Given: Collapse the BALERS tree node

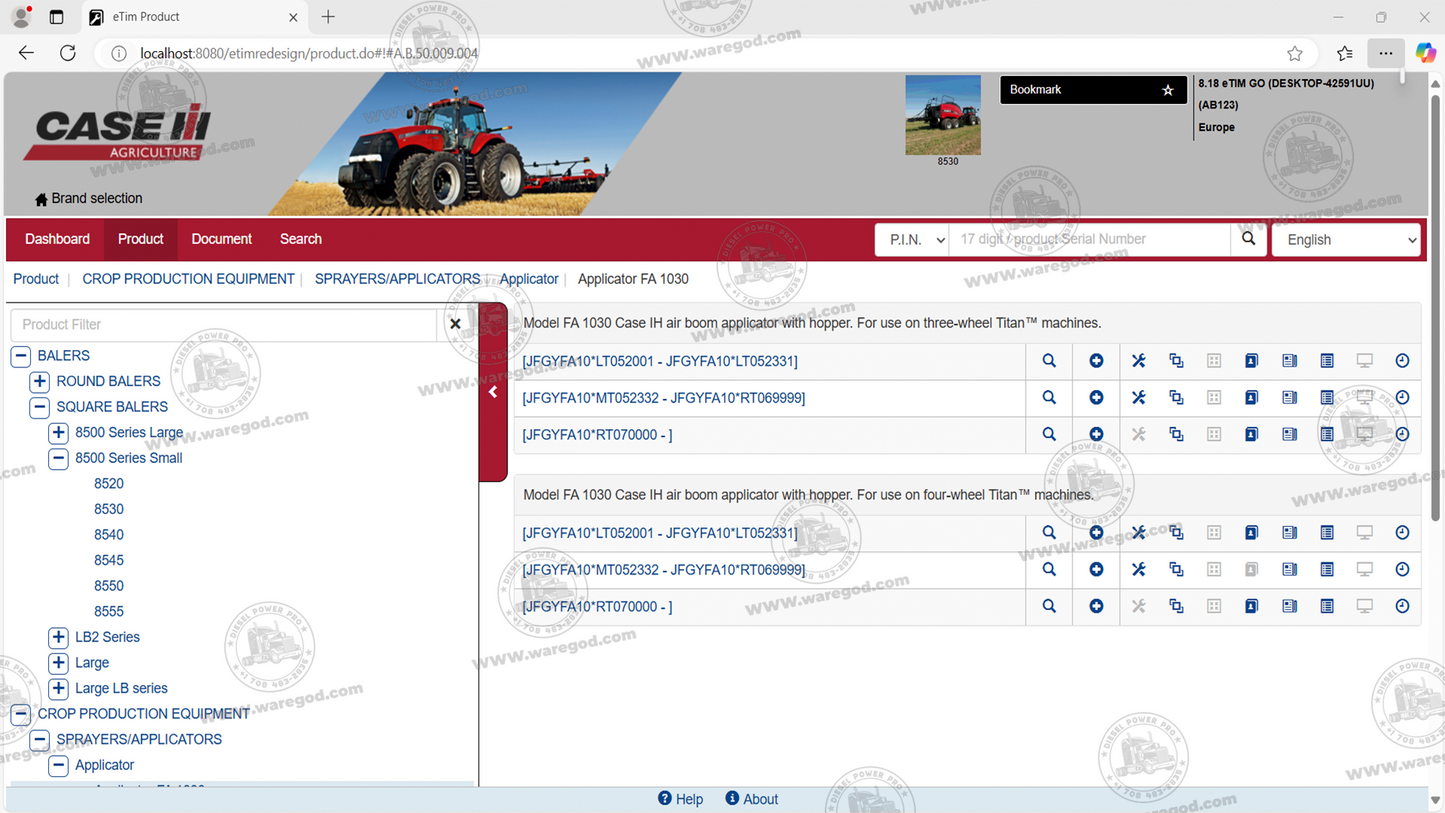Looking at the screenshot, I should 20,356.
